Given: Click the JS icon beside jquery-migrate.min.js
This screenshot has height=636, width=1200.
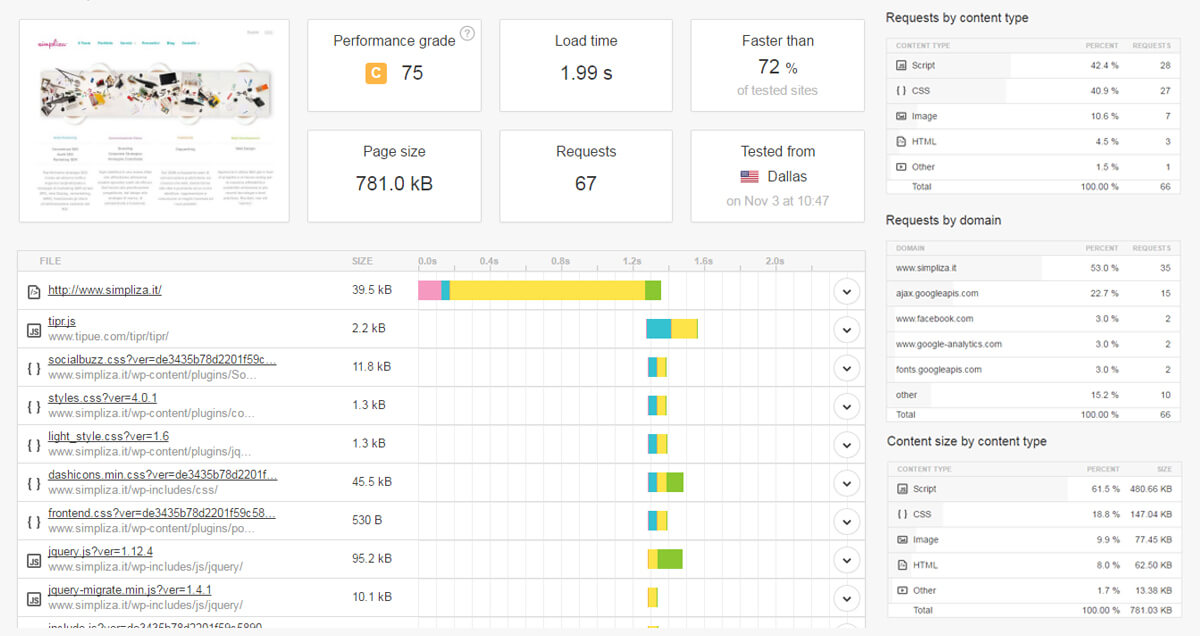Looking at the screenshot, I should click(x=33, y=597).
